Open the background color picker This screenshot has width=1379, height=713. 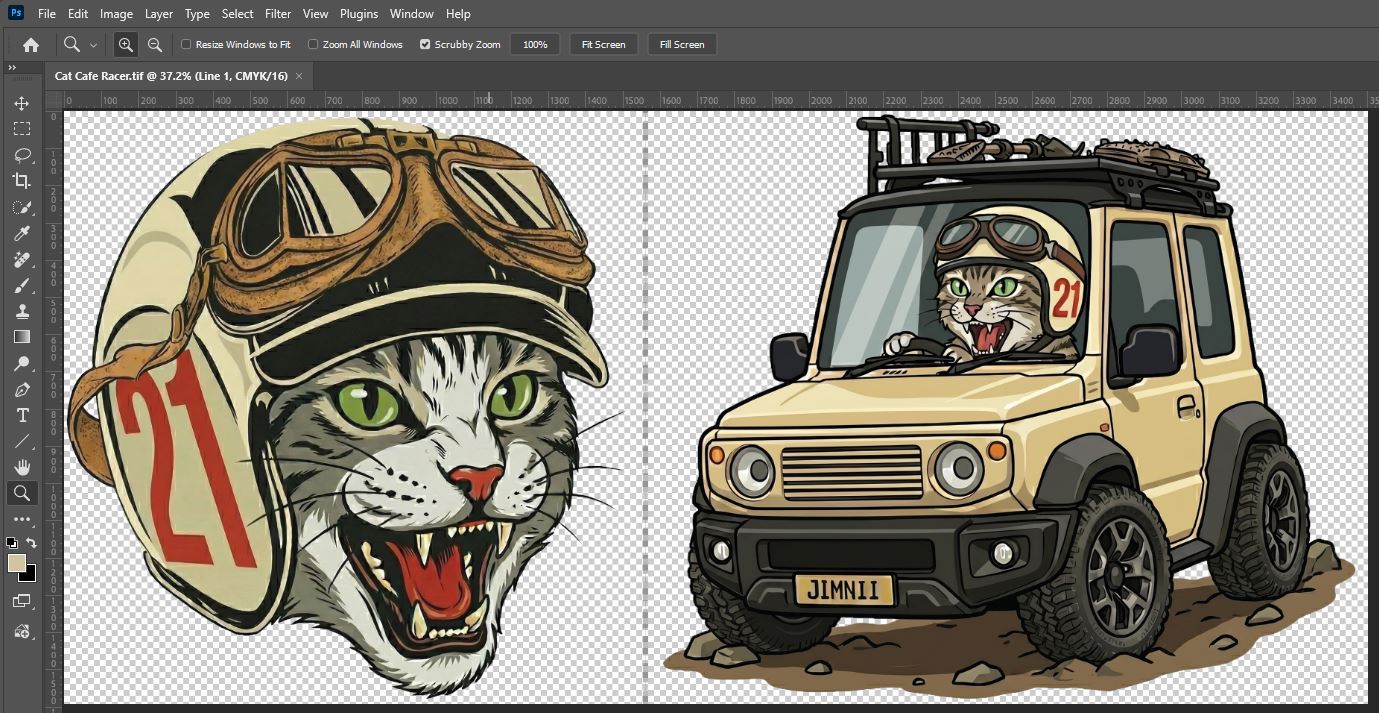(30, 575)
